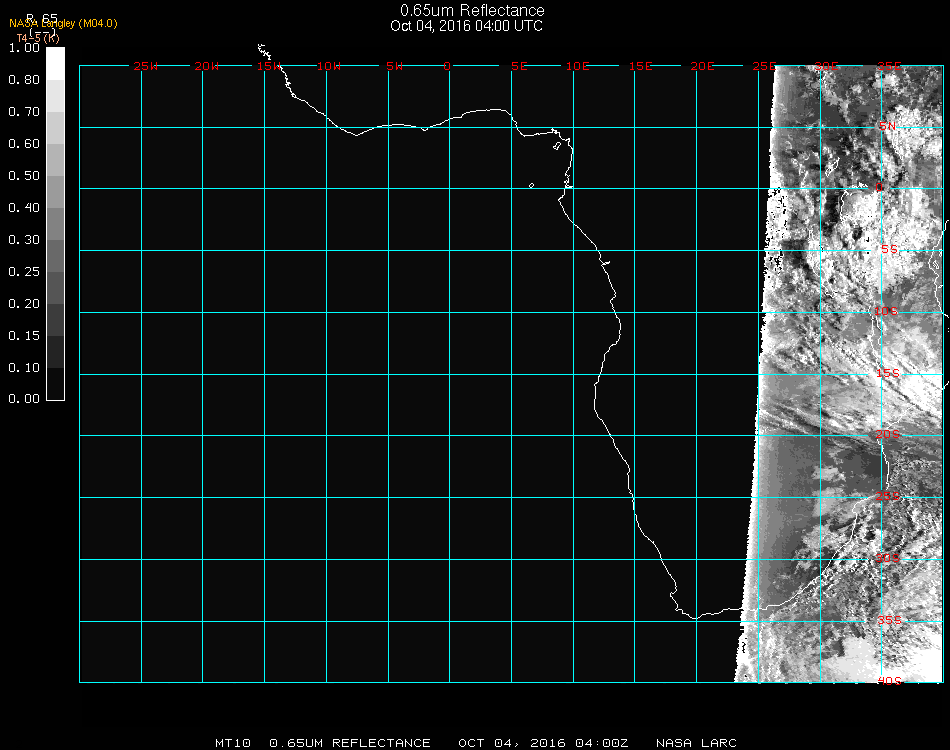Click the orange "NASA Langley (M04.0)" label
Image resolution: width=950 pixels, height=750 pixels.
(63, 24)
